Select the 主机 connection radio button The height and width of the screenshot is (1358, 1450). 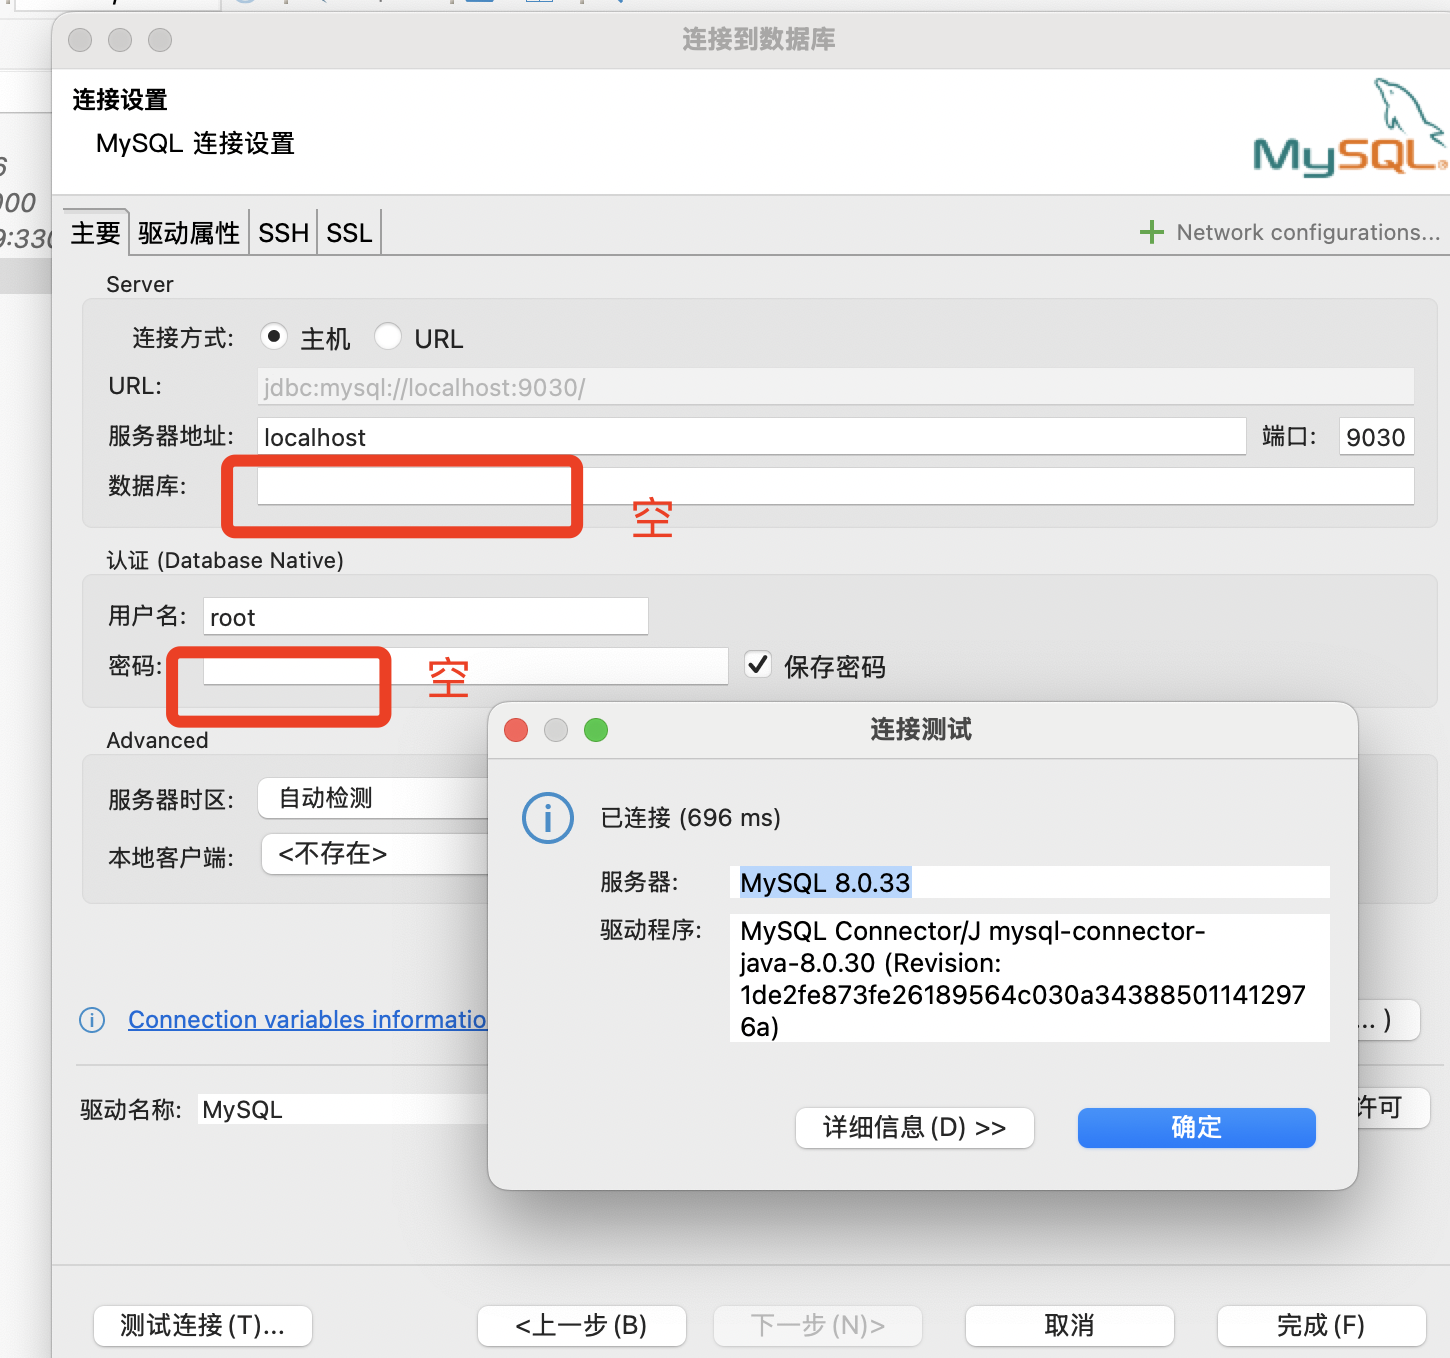274,337
